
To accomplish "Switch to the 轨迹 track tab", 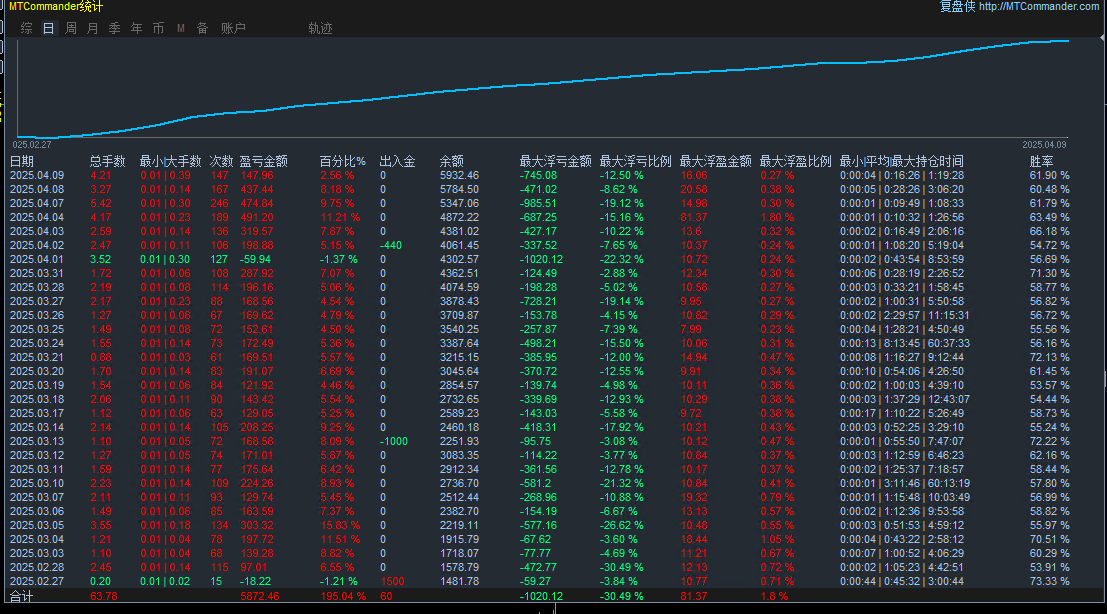I will tap(321, 28).
